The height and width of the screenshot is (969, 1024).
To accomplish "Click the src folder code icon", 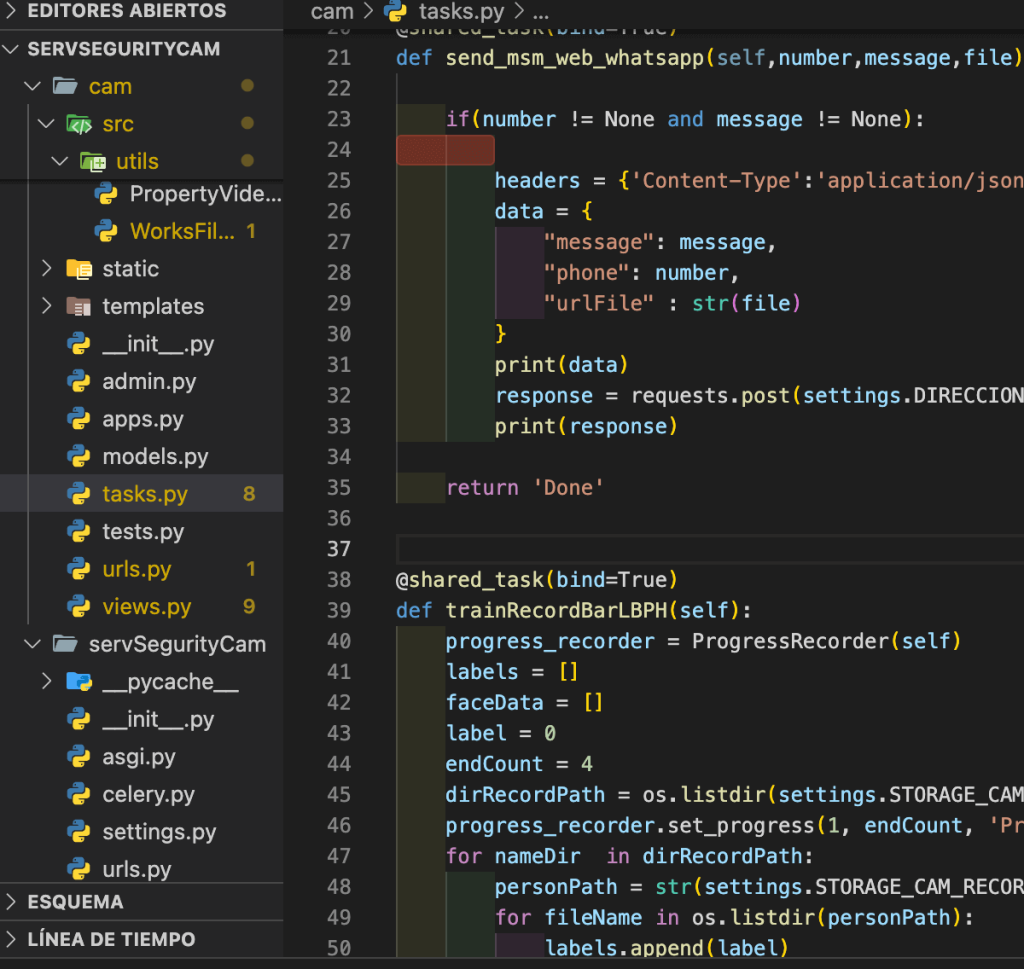I will pyautogui.click(x=79, y=124).
